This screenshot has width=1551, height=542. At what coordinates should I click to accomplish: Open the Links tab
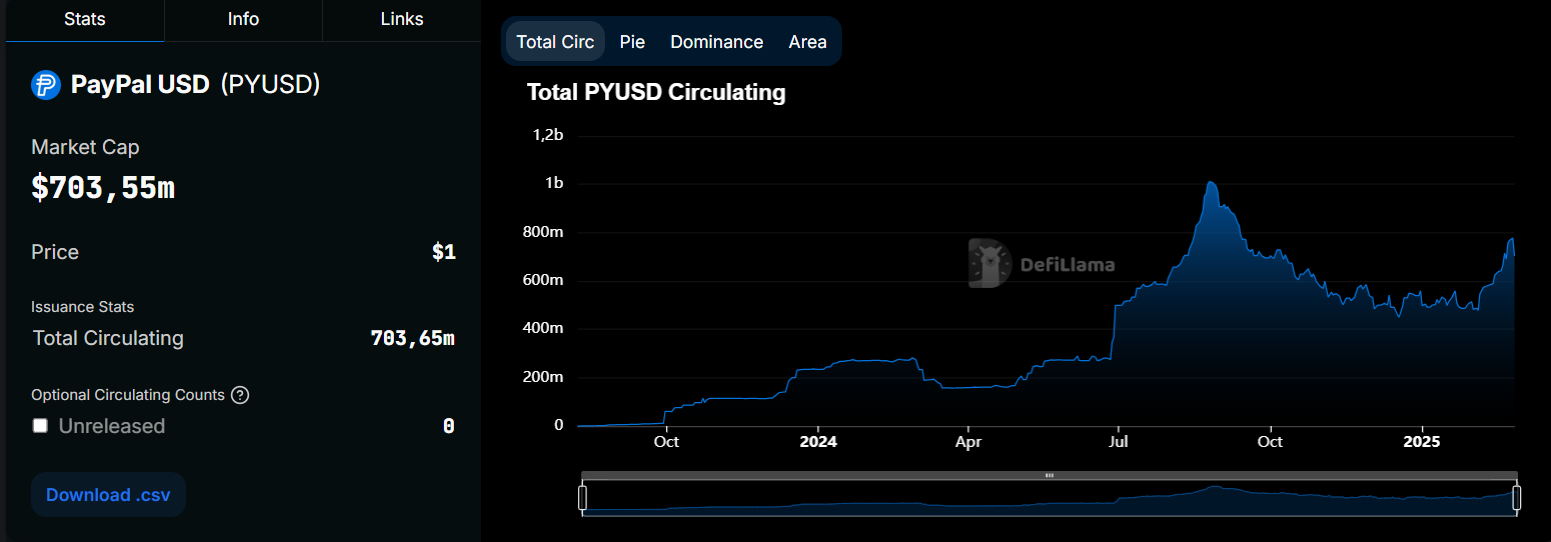(x=402, y=20)
